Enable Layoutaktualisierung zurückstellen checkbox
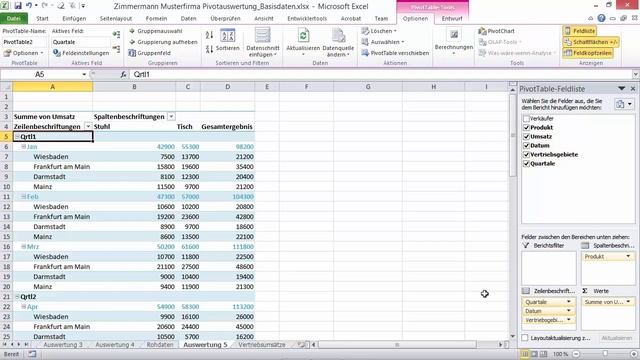The height and width of the screenshot is (360, 640). [x=525, y=338]
